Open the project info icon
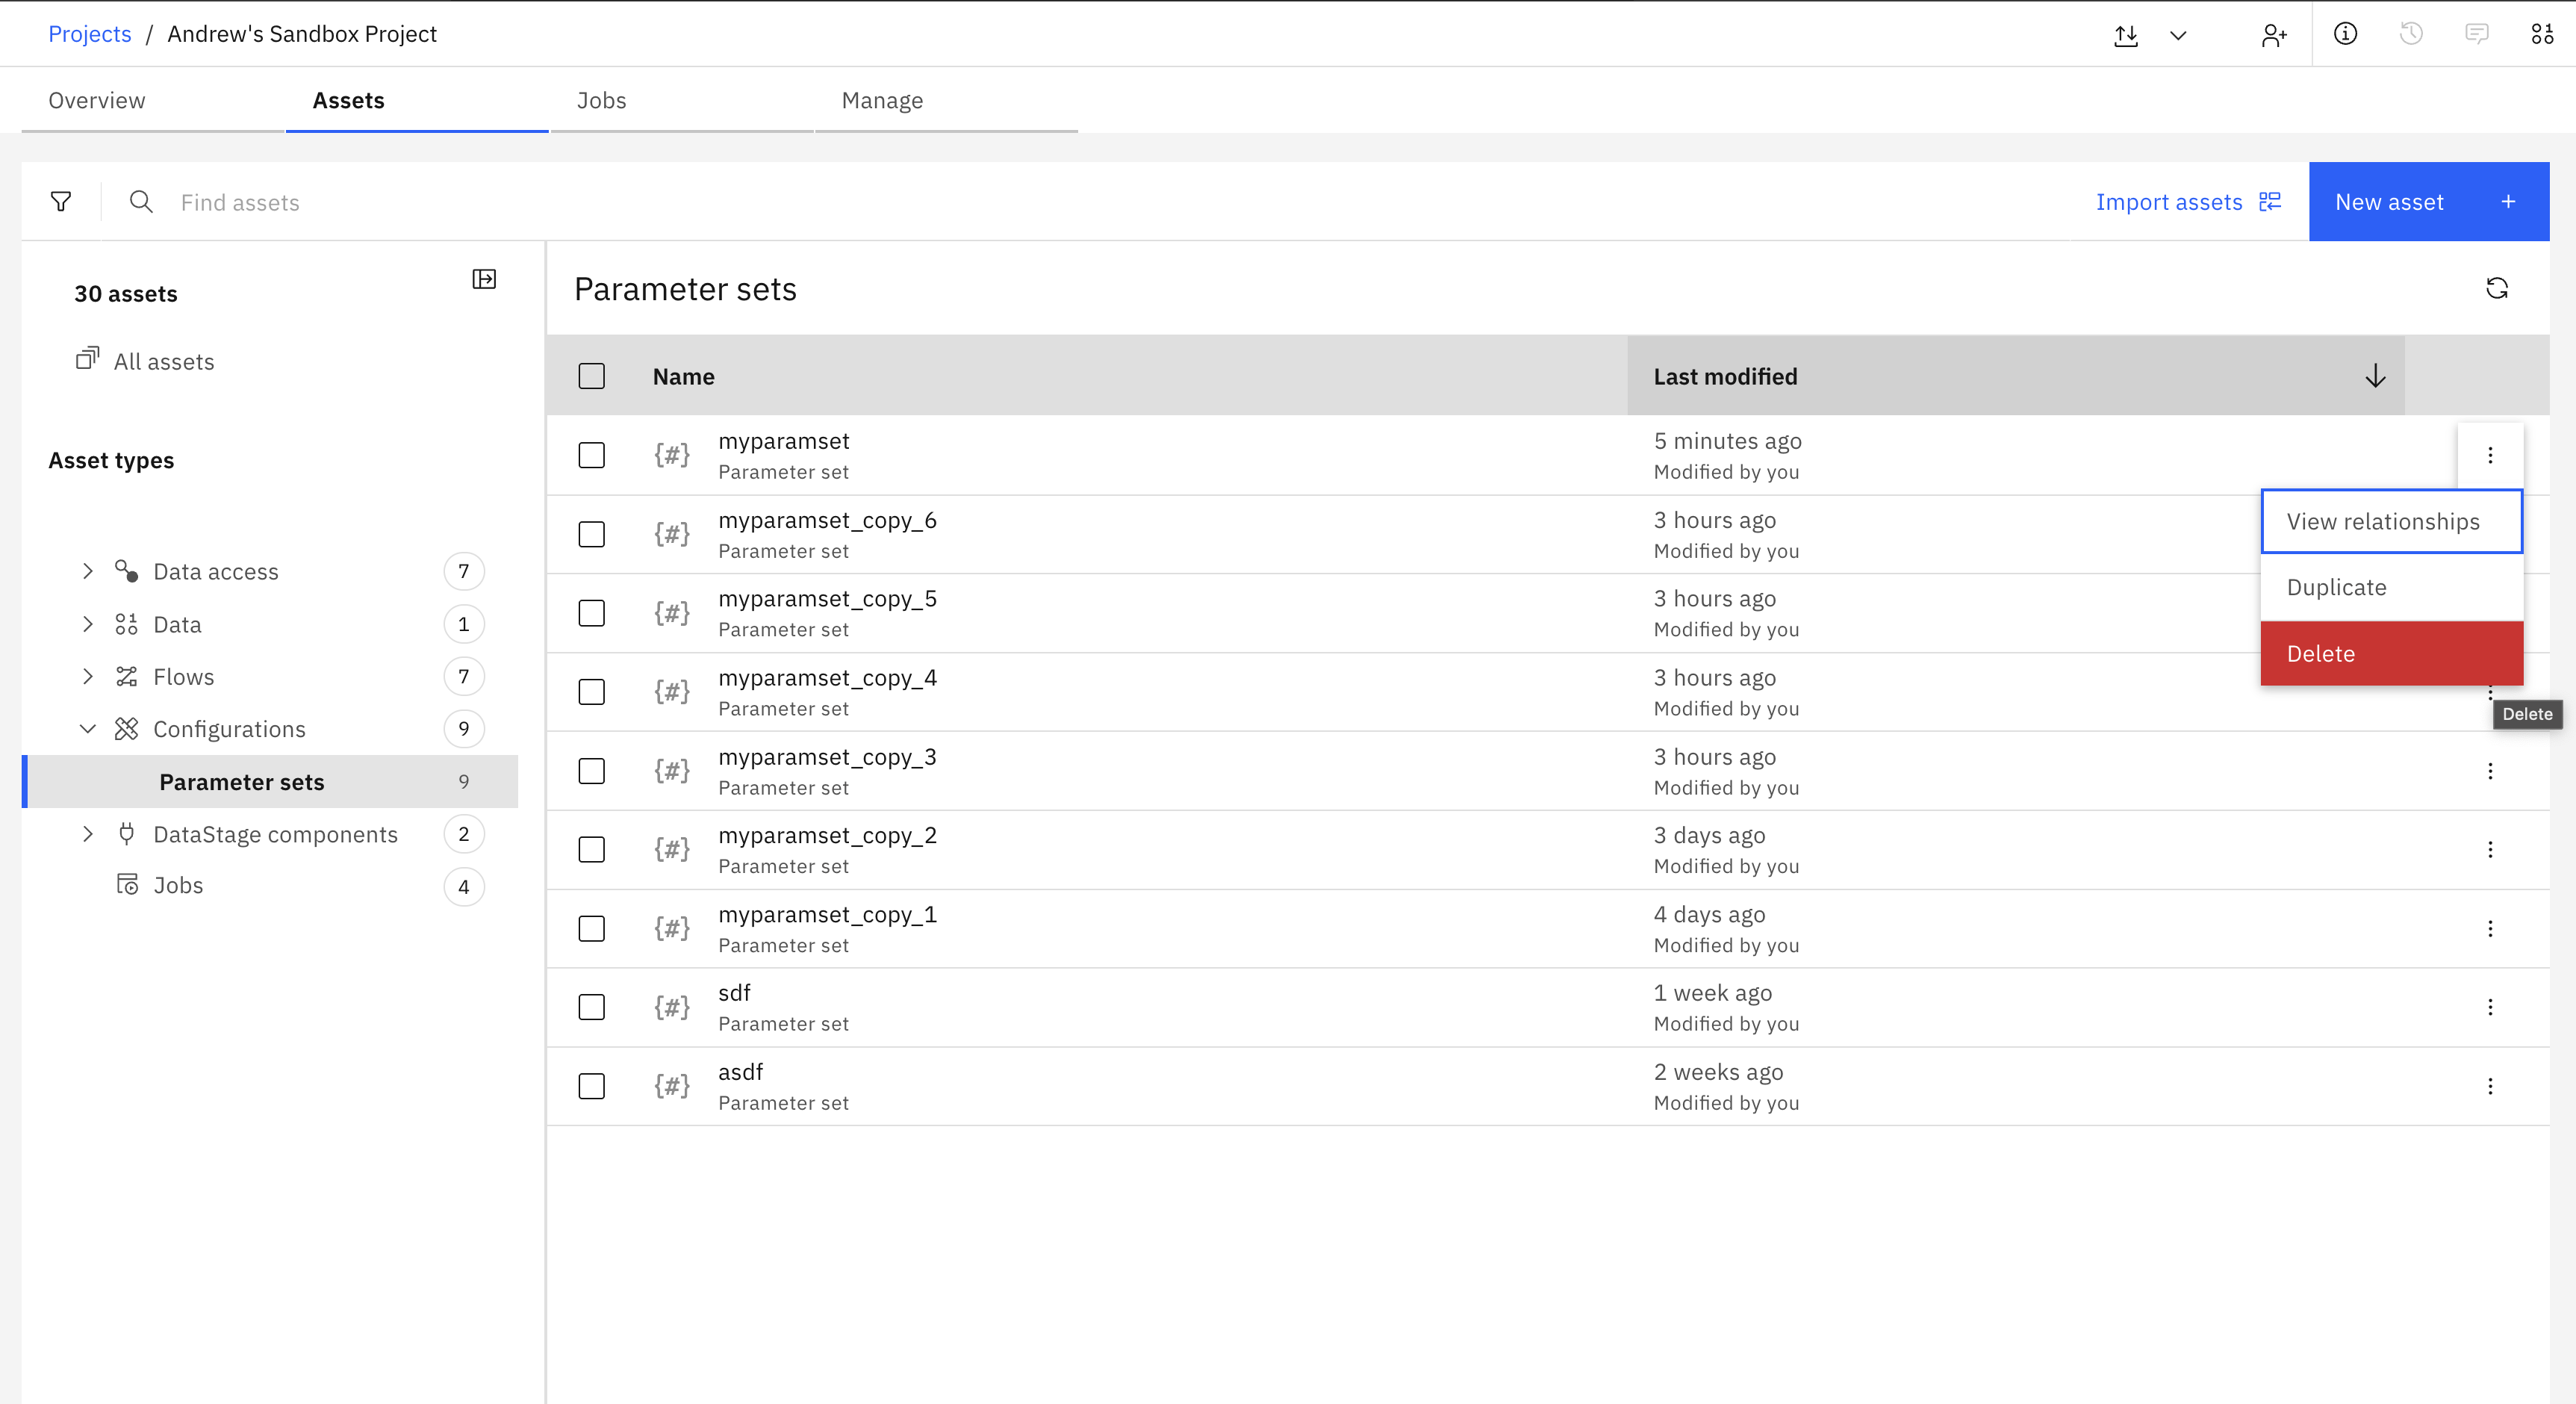Screen dimensions: 2576x1404 2345,34
